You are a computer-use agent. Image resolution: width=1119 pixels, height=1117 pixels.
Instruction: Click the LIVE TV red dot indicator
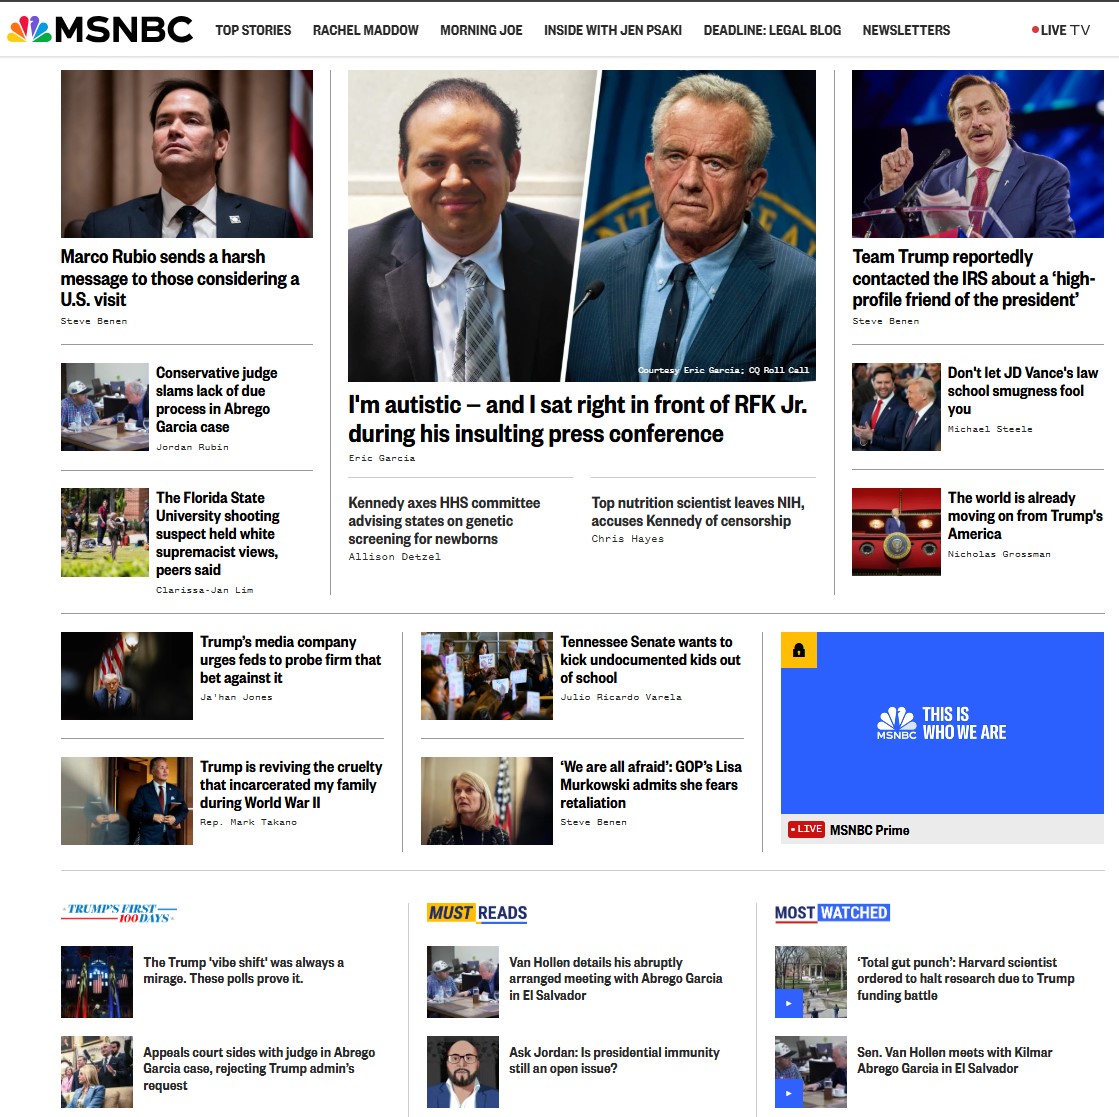[1035, 30]
